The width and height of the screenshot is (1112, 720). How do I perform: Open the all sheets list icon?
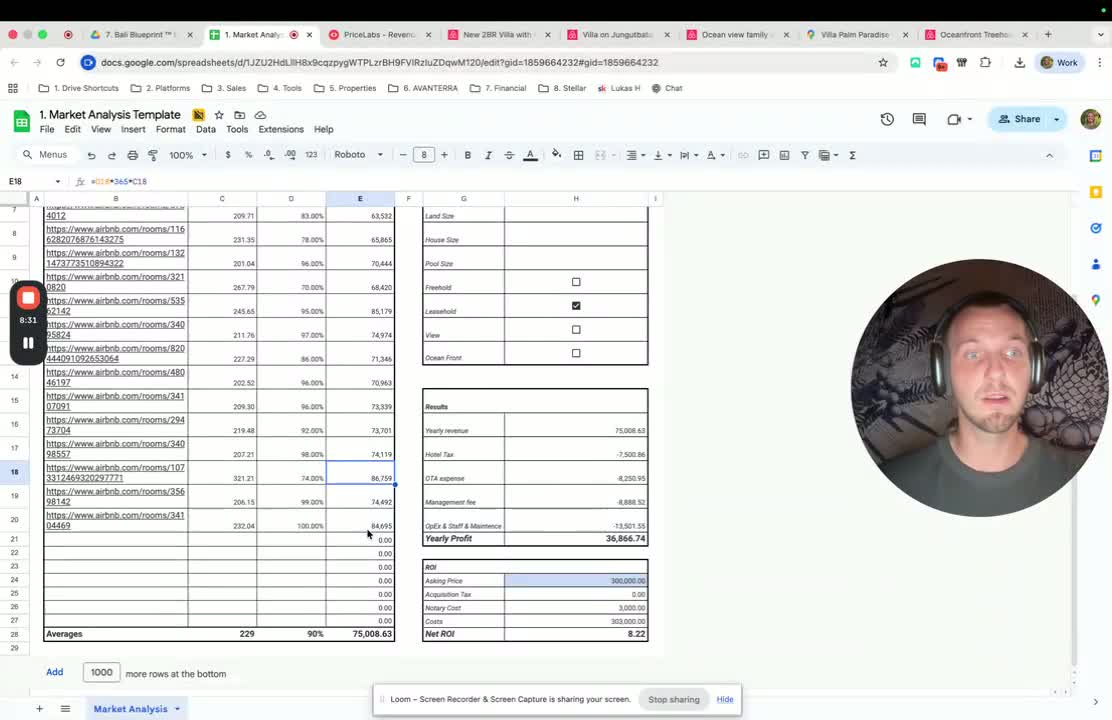click(x=65, y=709)
